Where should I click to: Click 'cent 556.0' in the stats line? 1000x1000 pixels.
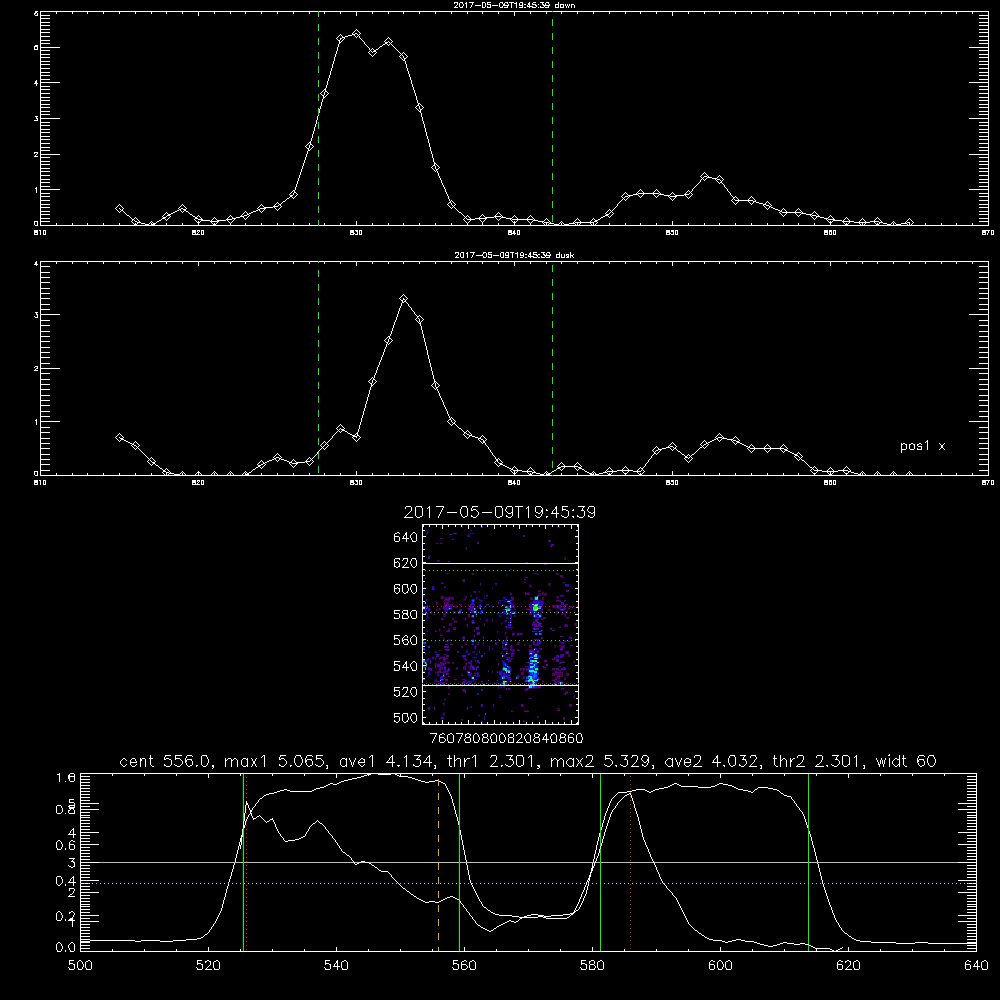point(165,761)
